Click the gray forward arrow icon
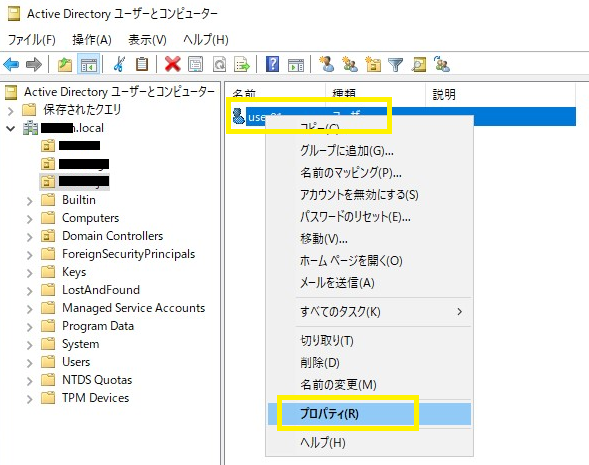 (x=34, y=65)
